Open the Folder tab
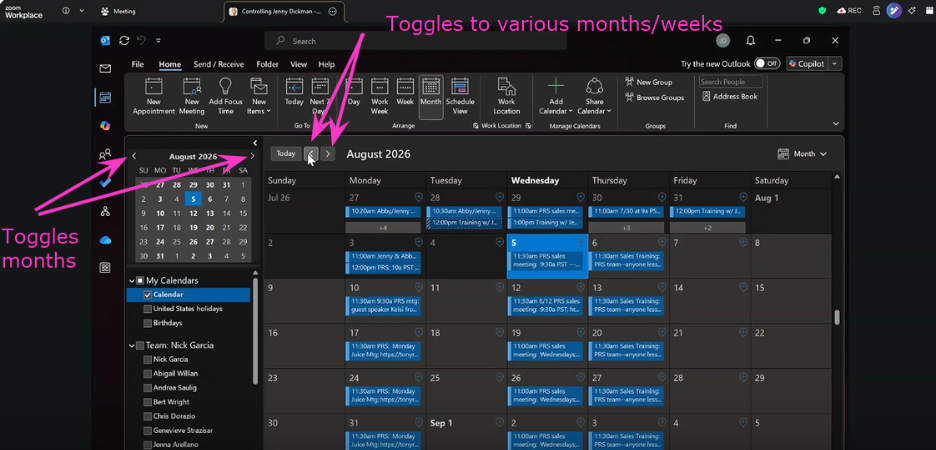 click(x=267, y=64)
